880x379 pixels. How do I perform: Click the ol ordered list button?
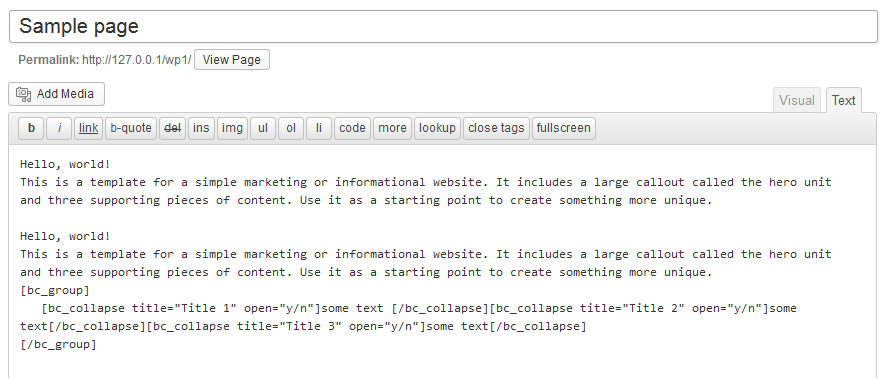[291, 128]
